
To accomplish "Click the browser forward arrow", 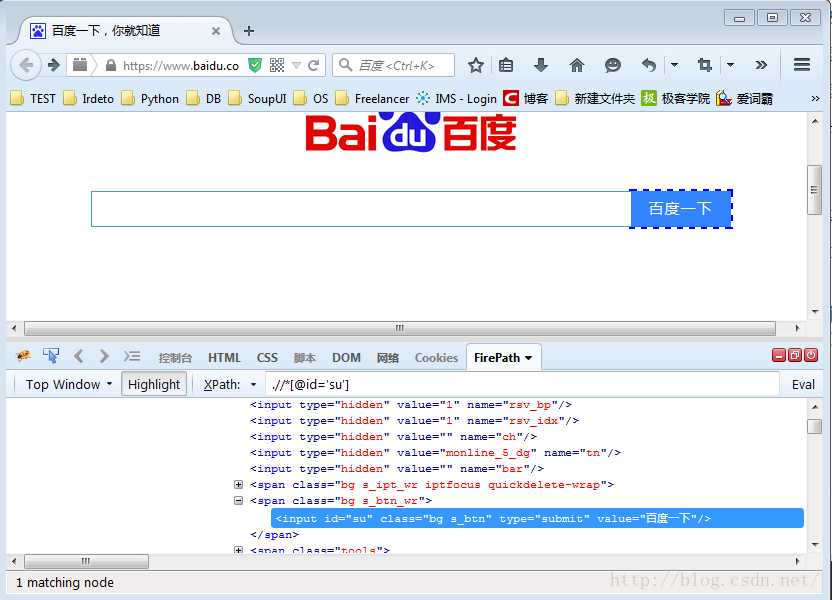I will pos(54,65).
